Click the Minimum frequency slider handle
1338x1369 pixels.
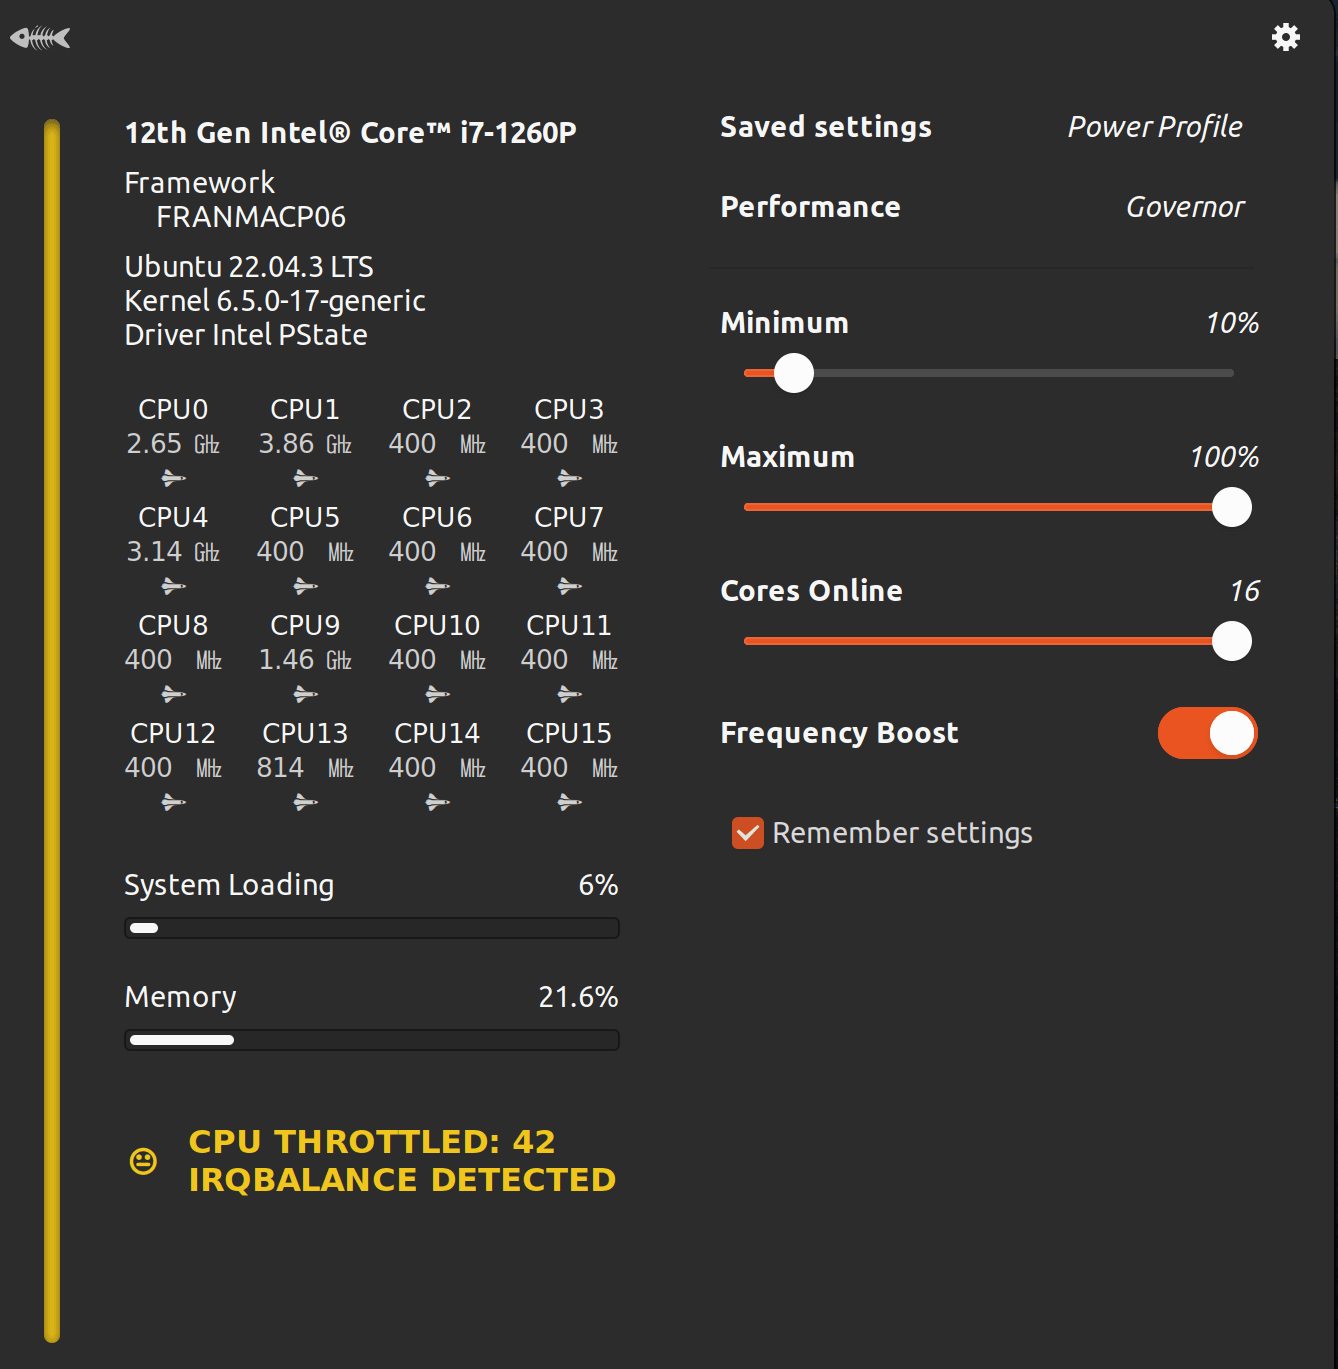(793, 372)
